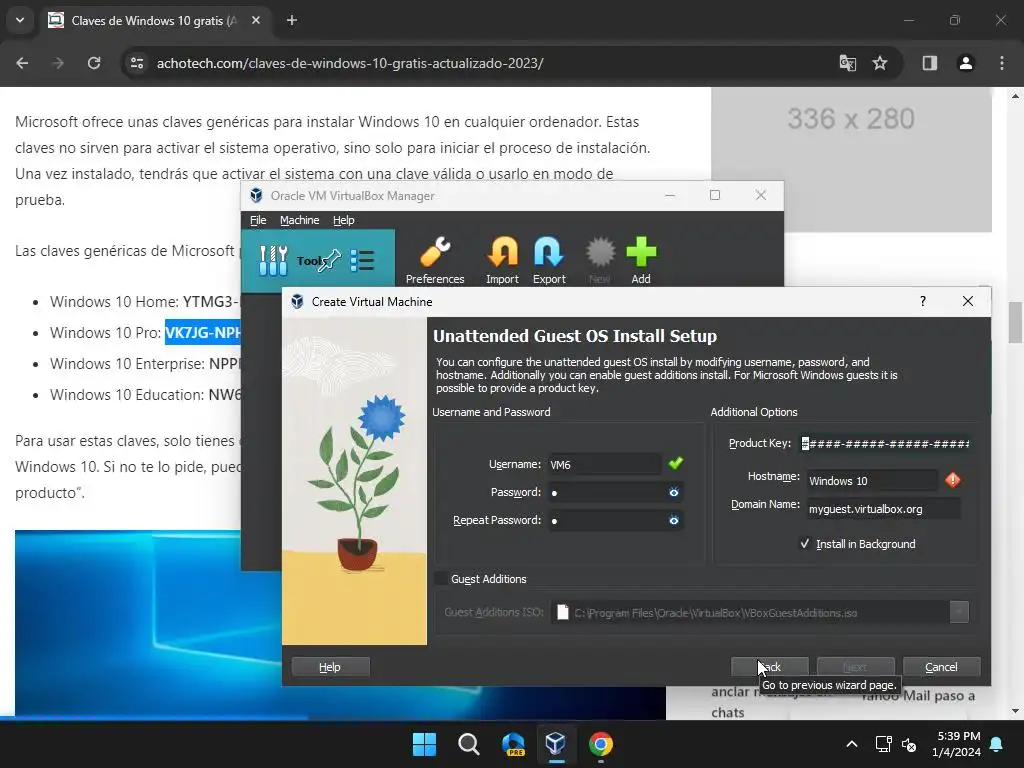1024x768 pixels.
Task: Click the webpage vertical scrollbar thumb
Action: tap(1015, 321)
